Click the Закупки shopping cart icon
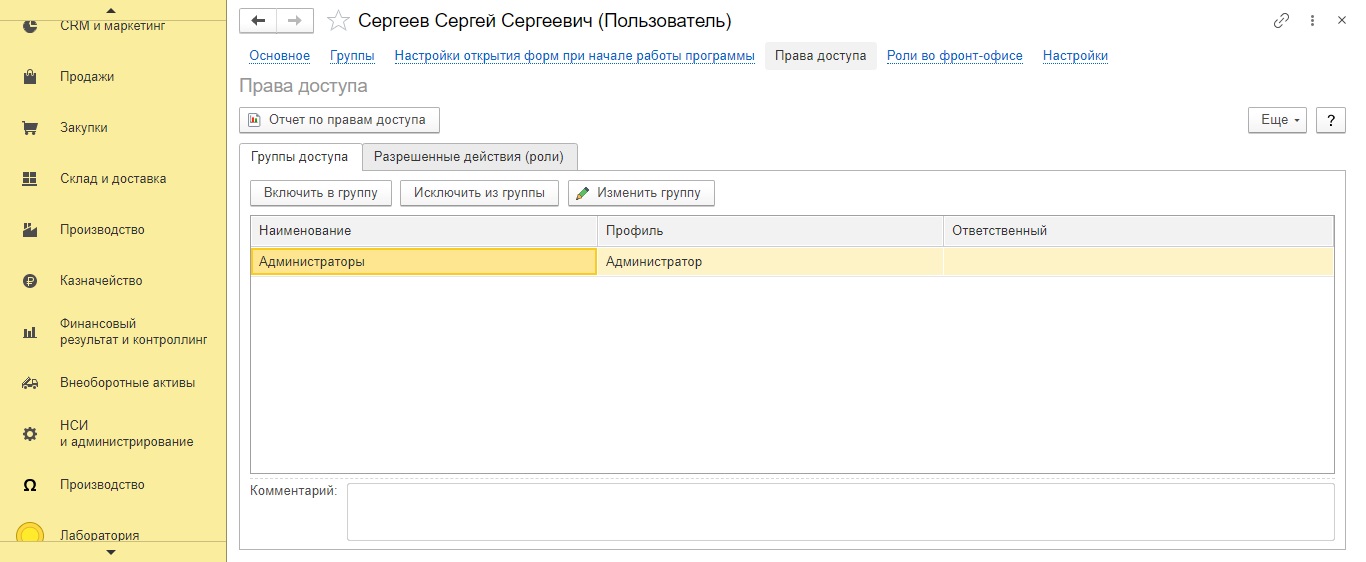This screenshot has width=1366, height=562. coord(30,128)
